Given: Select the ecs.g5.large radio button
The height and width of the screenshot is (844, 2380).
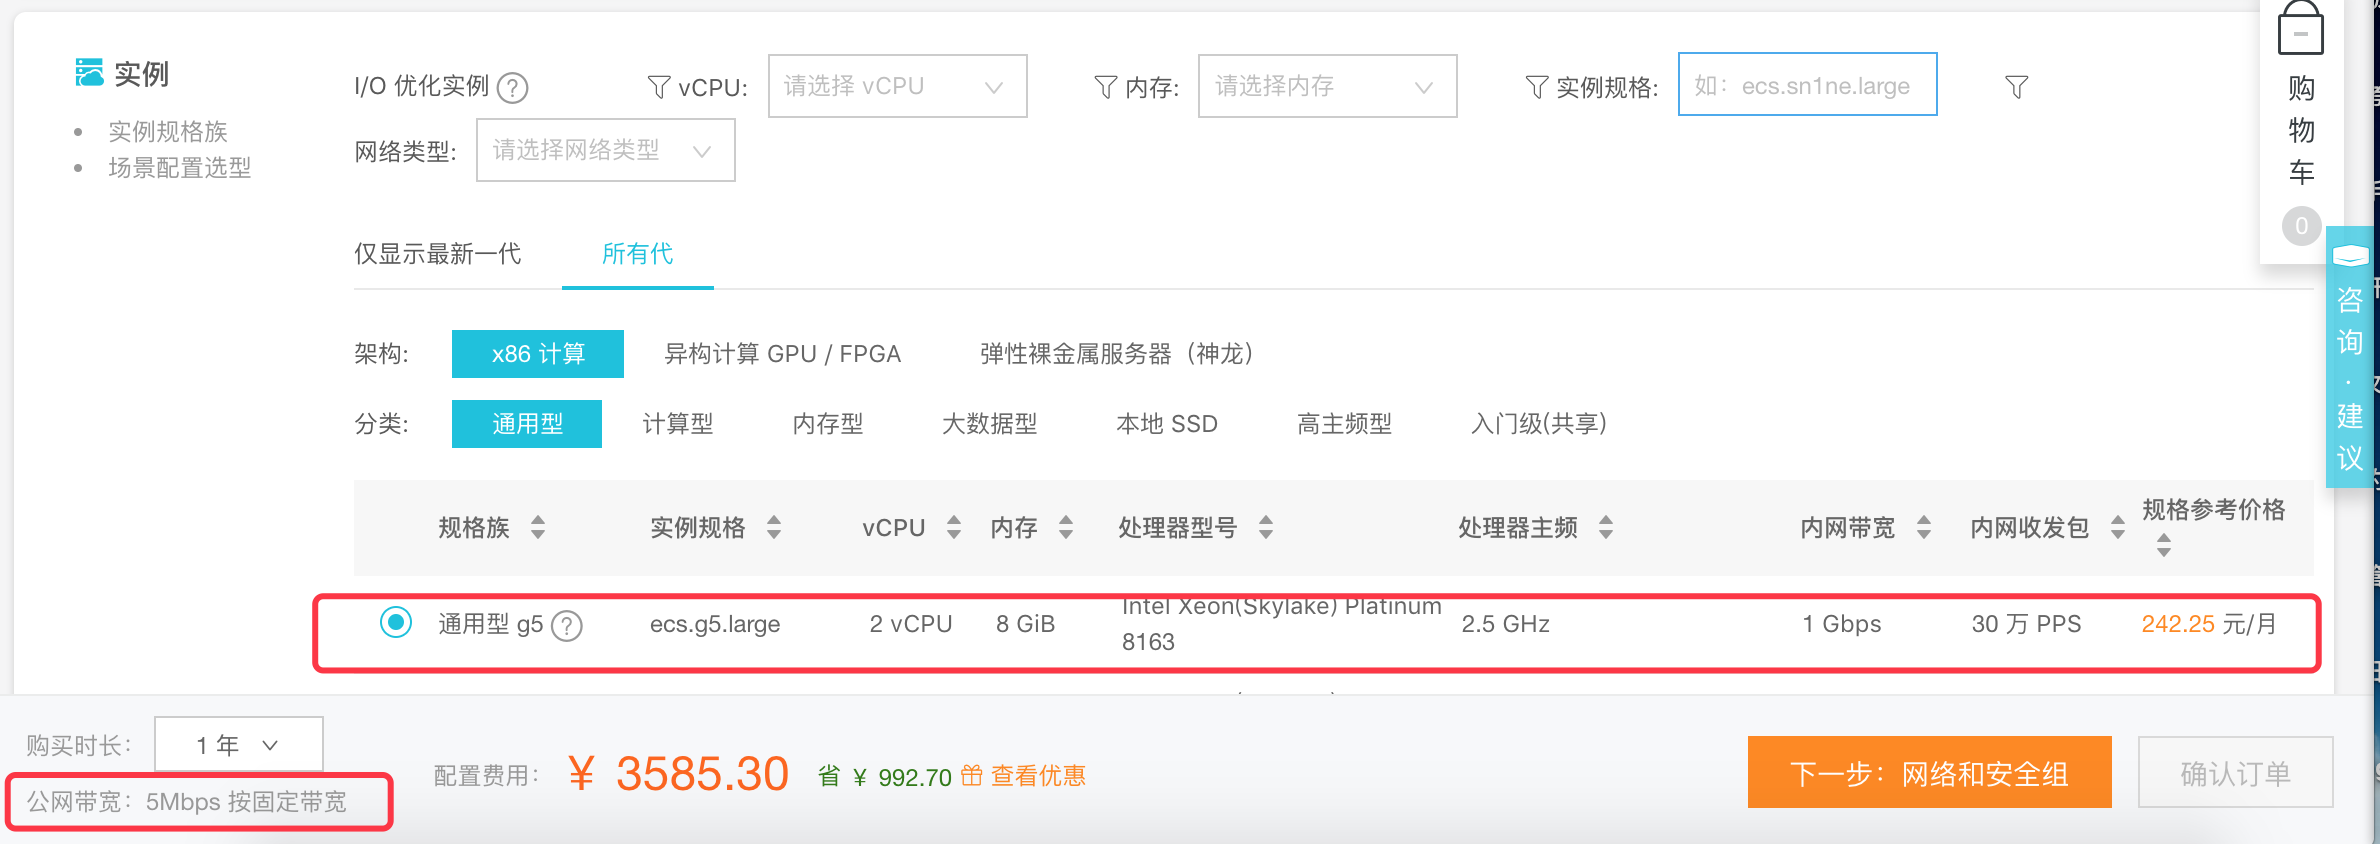Looking at the screenshot, I should [396, 623].
